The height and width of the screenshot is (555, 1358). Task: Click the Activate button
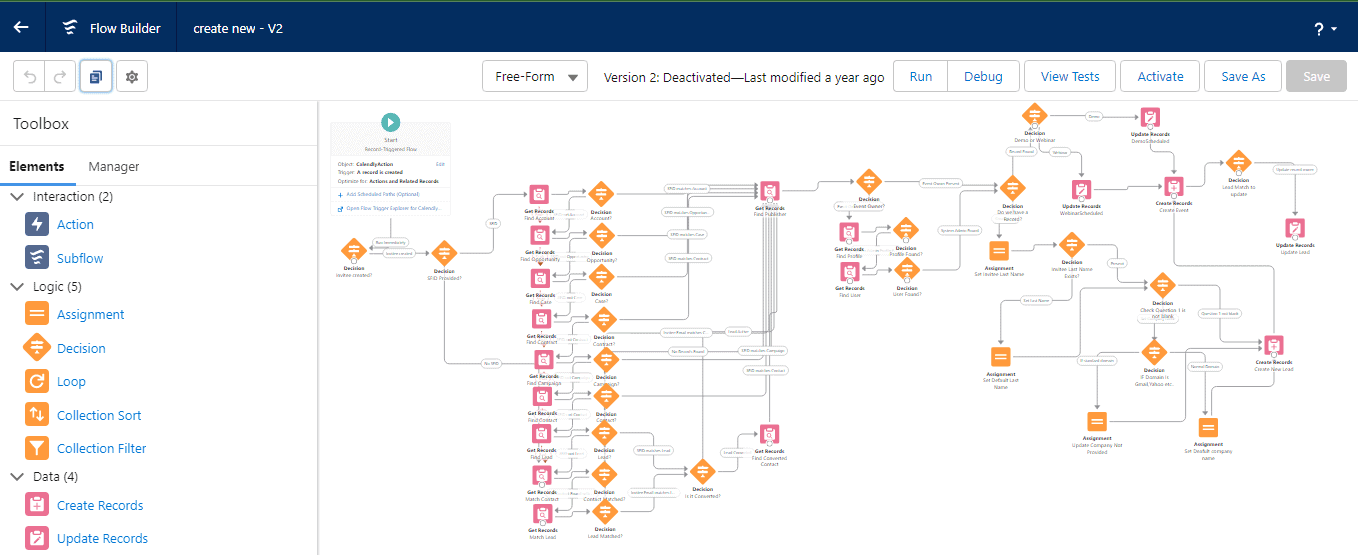click(x=1160, y=77)
